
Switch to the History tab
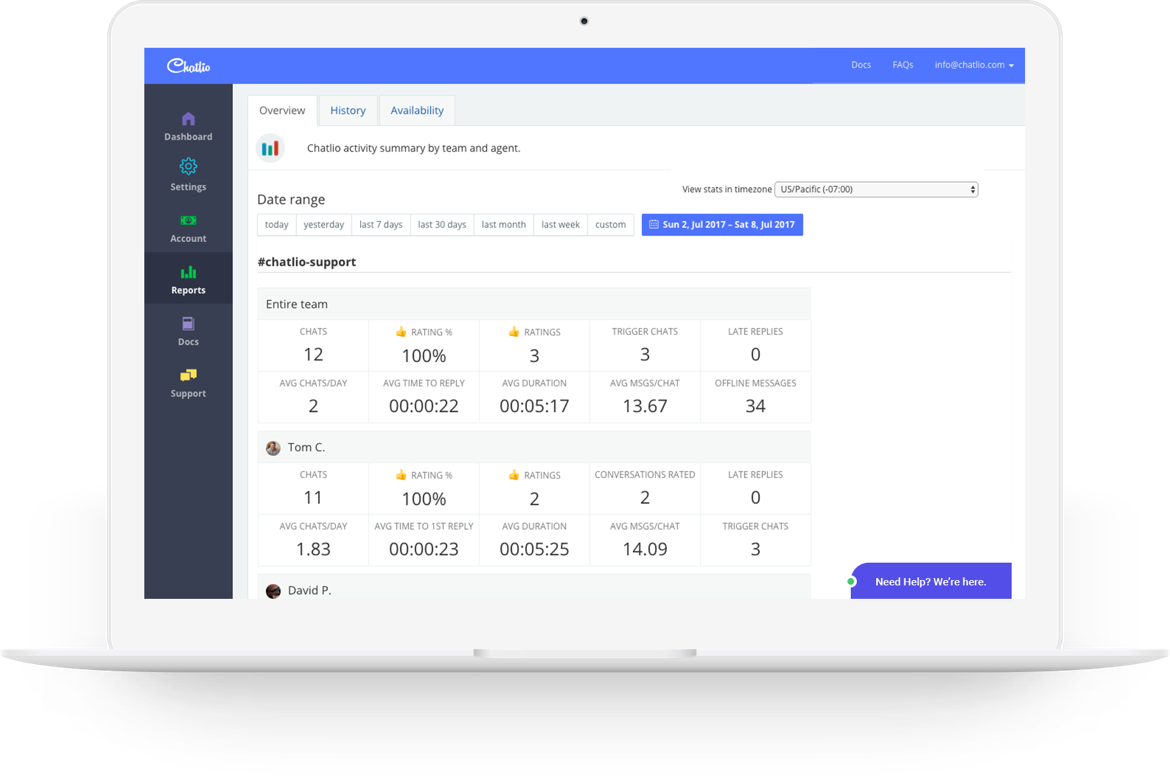coord(347,110)
